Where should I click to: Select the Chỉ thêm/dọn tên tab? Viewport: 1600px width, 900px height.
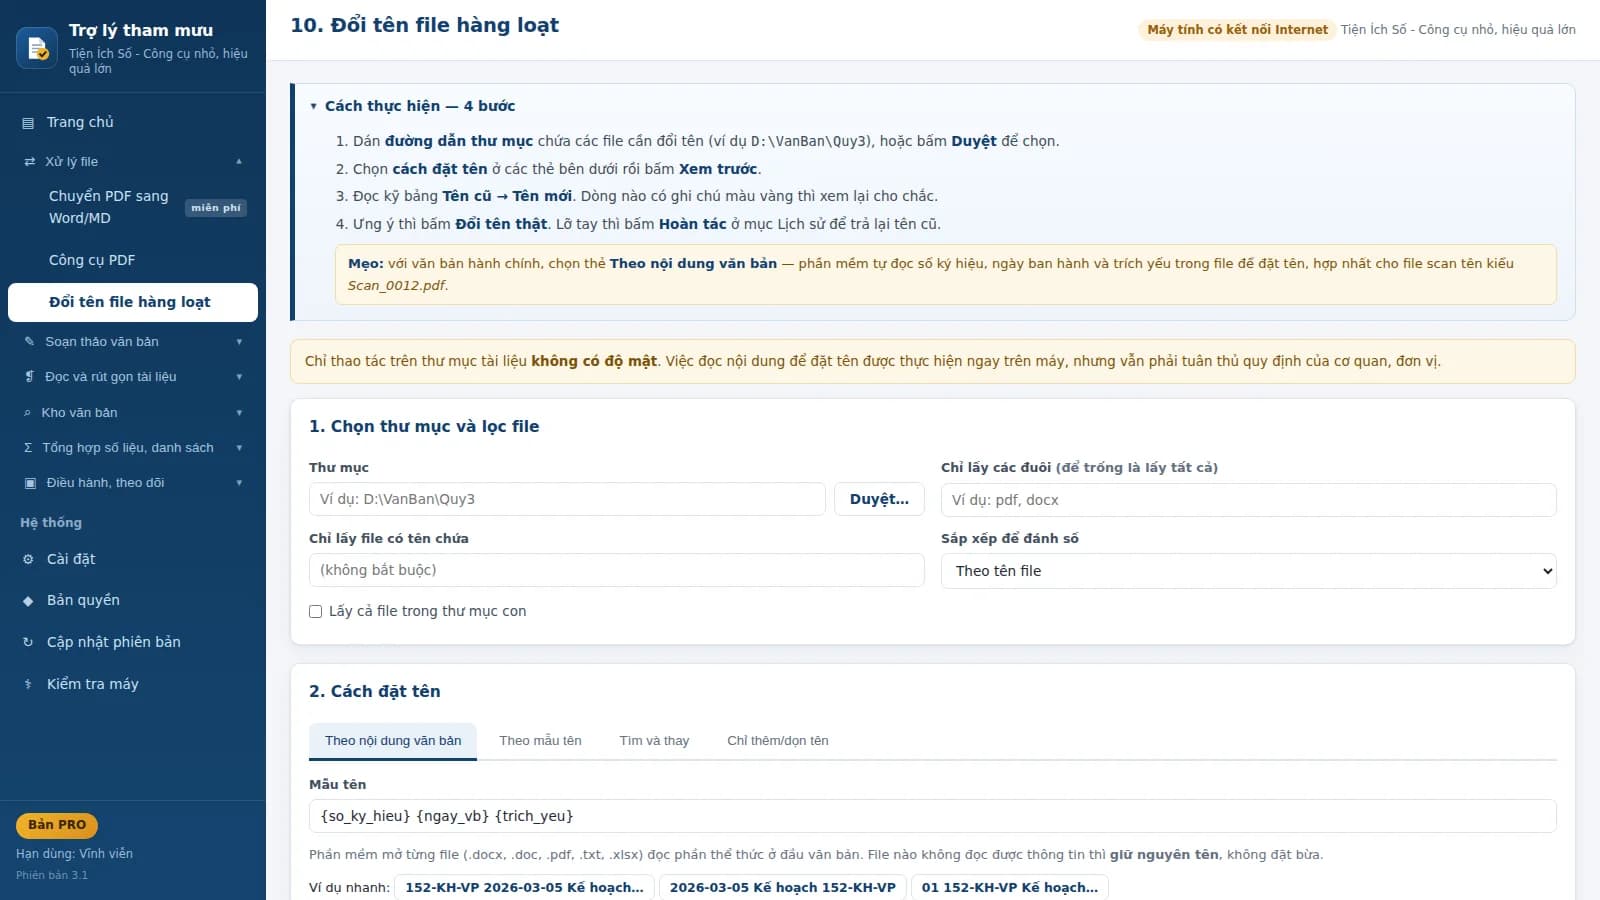(x=778, y=741)
